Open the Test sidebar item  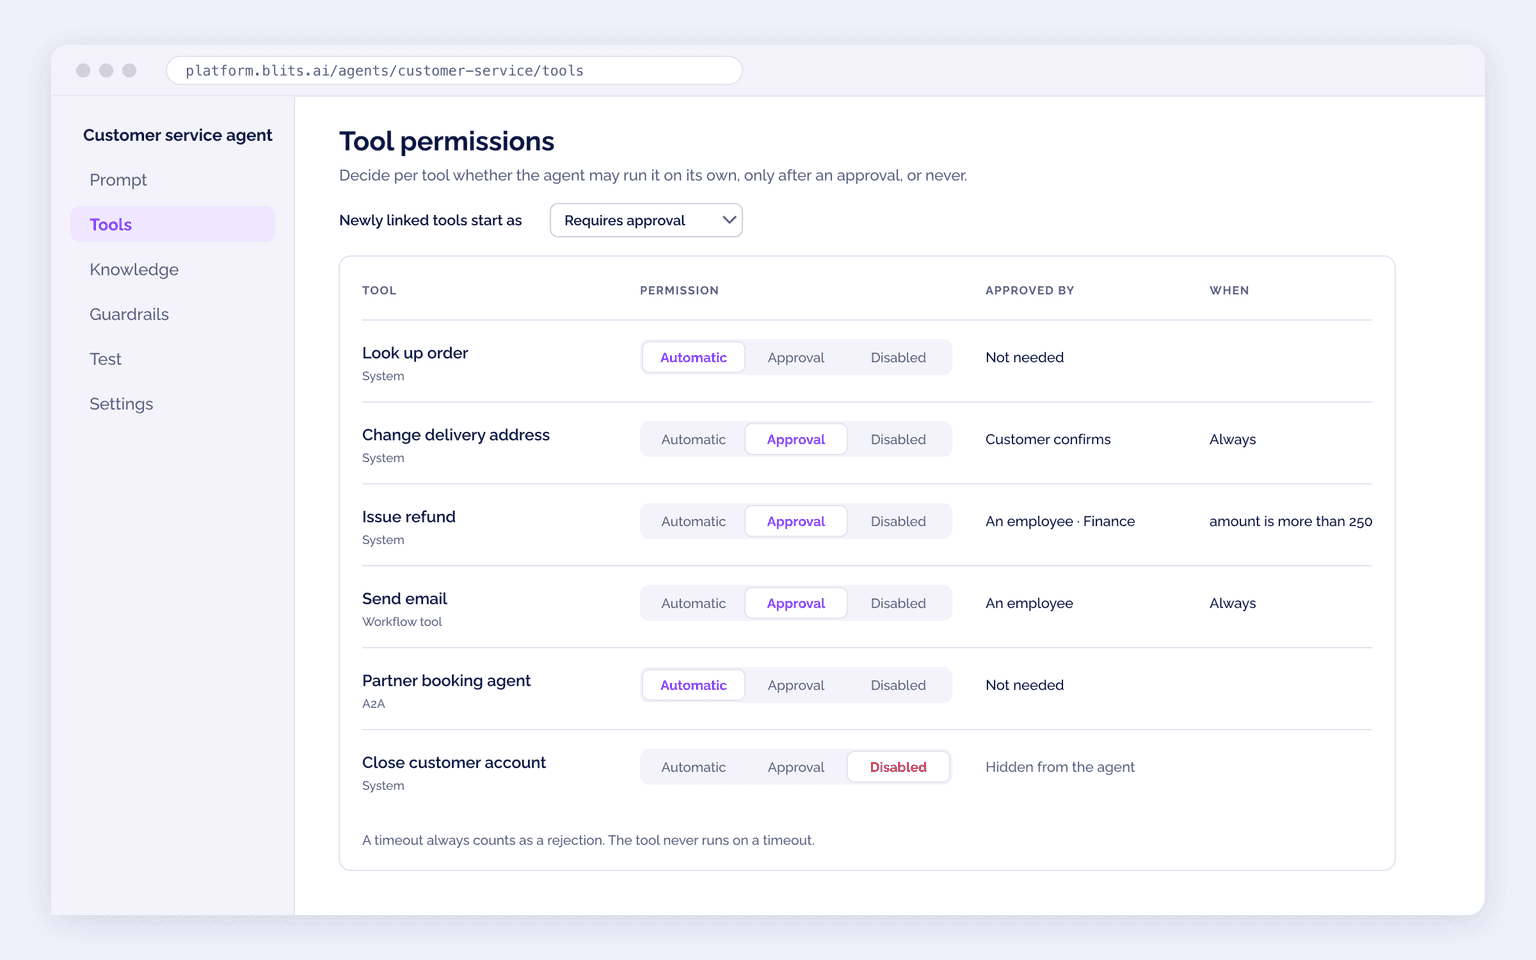[x=172, y=359]
